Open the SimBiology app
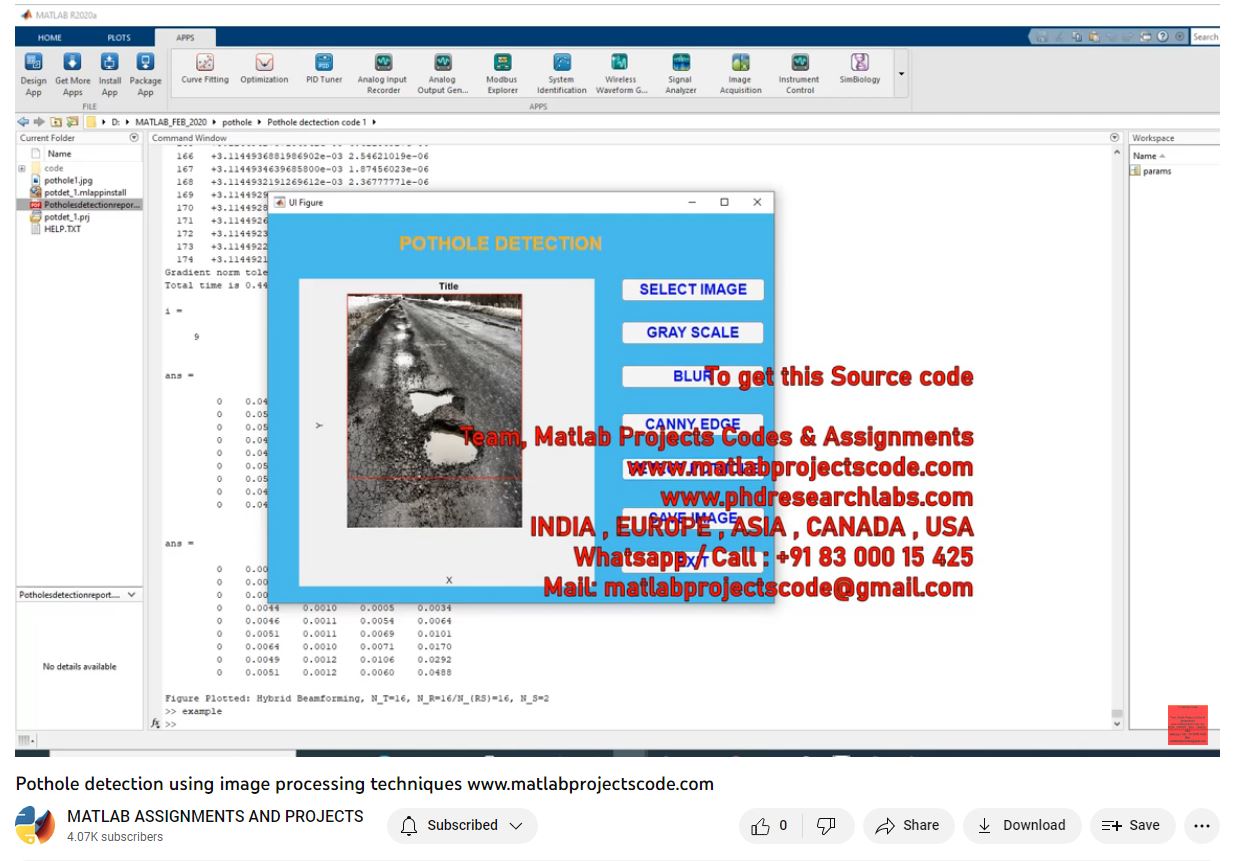Viewport: 1236px width, 861px height. [859, 70]
